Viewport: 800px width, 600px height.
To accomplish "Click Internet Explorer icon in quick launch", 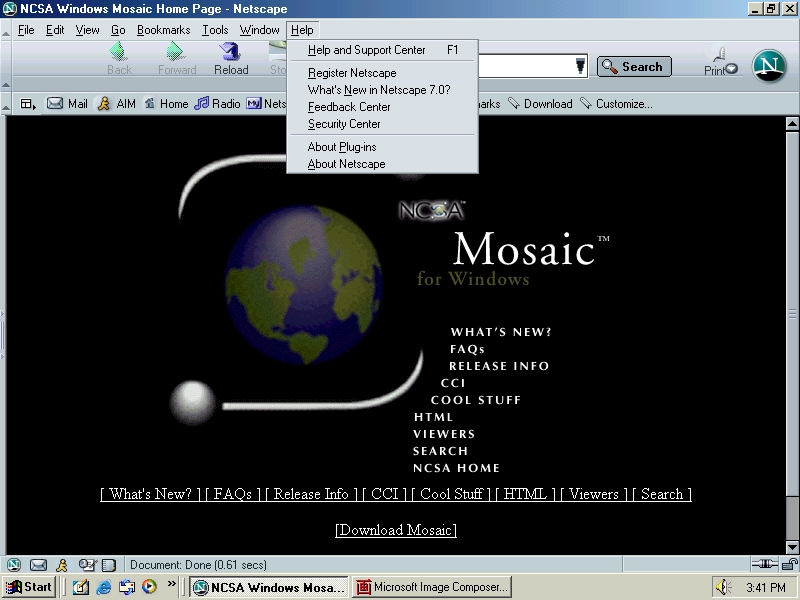I will point(104,587).
